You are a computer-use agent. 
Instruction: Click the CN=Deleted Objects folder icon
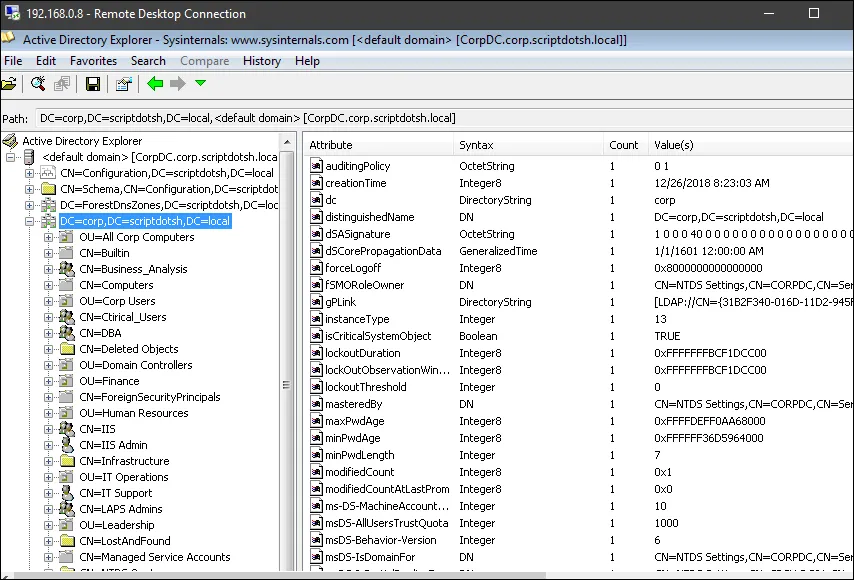click(66, 349)
